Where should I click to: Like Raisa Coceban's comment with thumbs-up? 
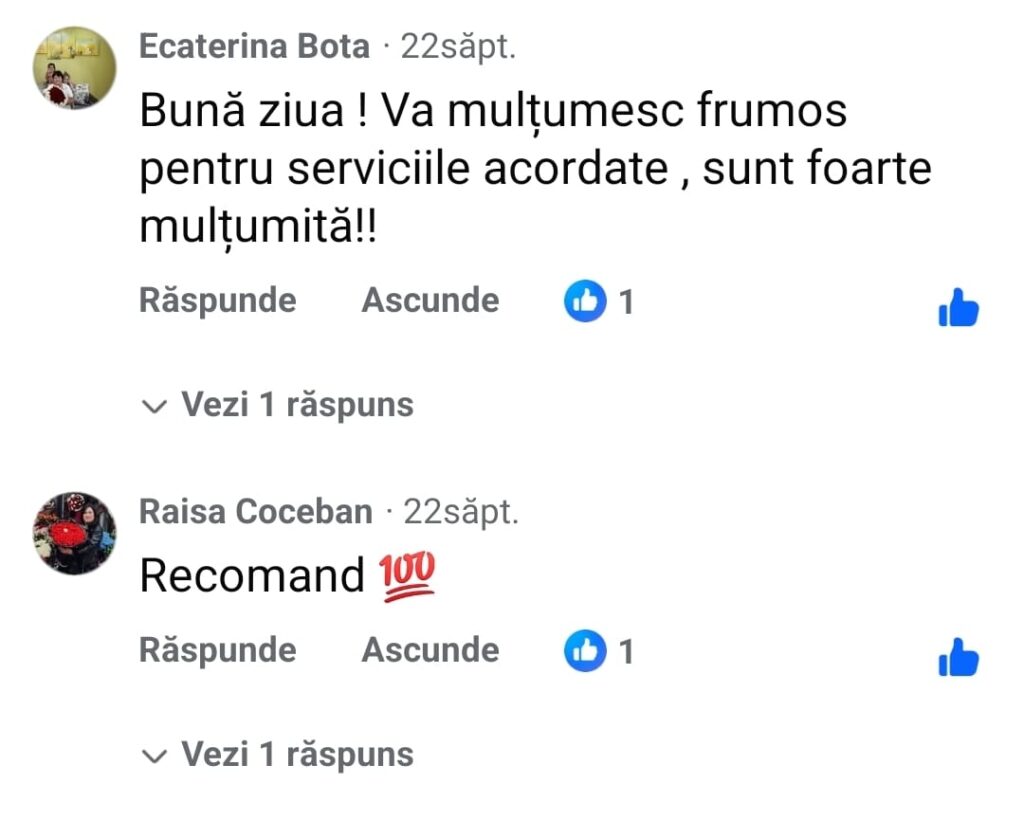pyautogui.click(x=958, y=658)
